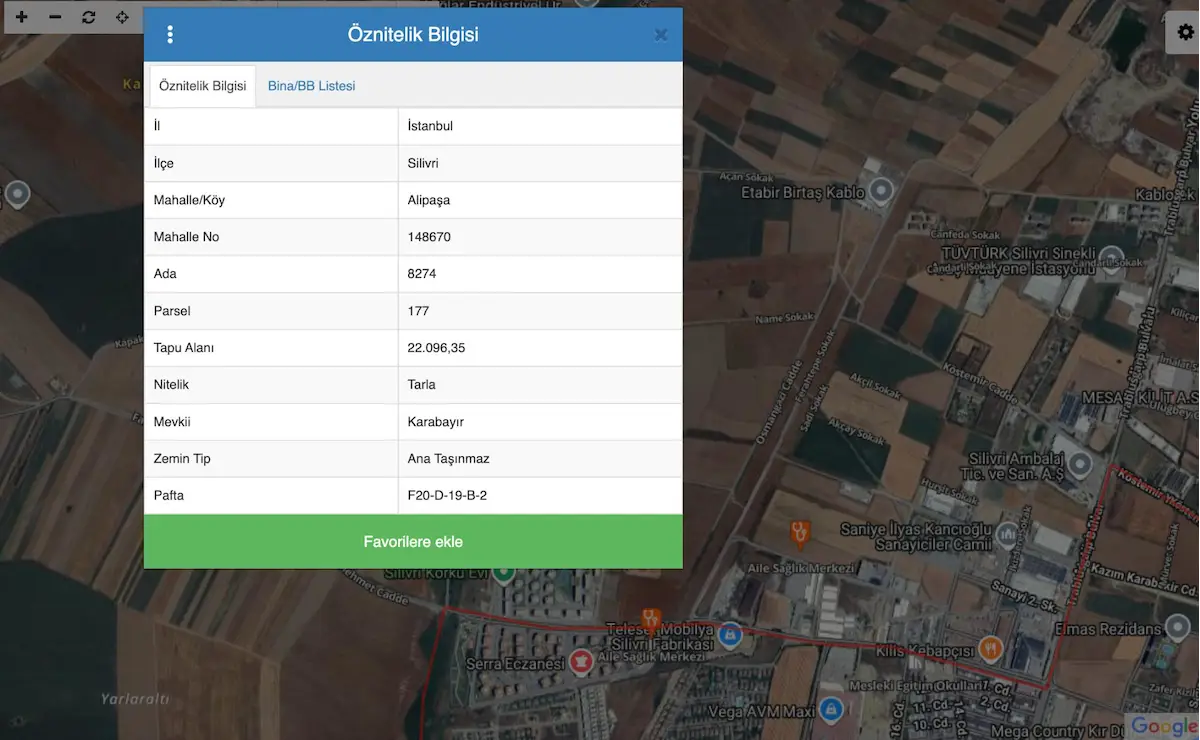The height and width of the screenshot is (740, 1200).
Task: Click the TÜVTÜRK Silivri map pin
Action: [x=1111, y=257]
